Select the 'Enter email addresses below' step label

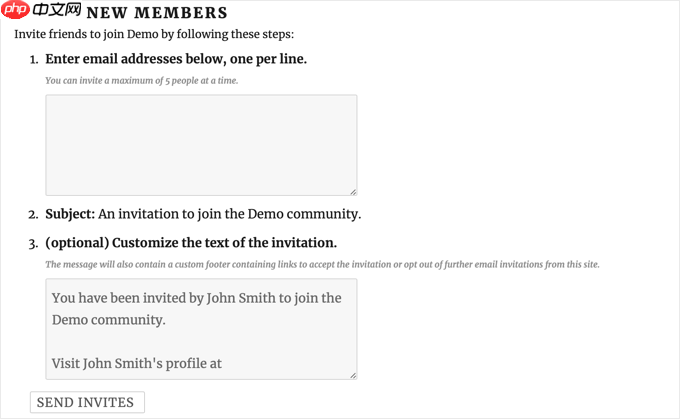pyautogui.click(x=176, y=59)
